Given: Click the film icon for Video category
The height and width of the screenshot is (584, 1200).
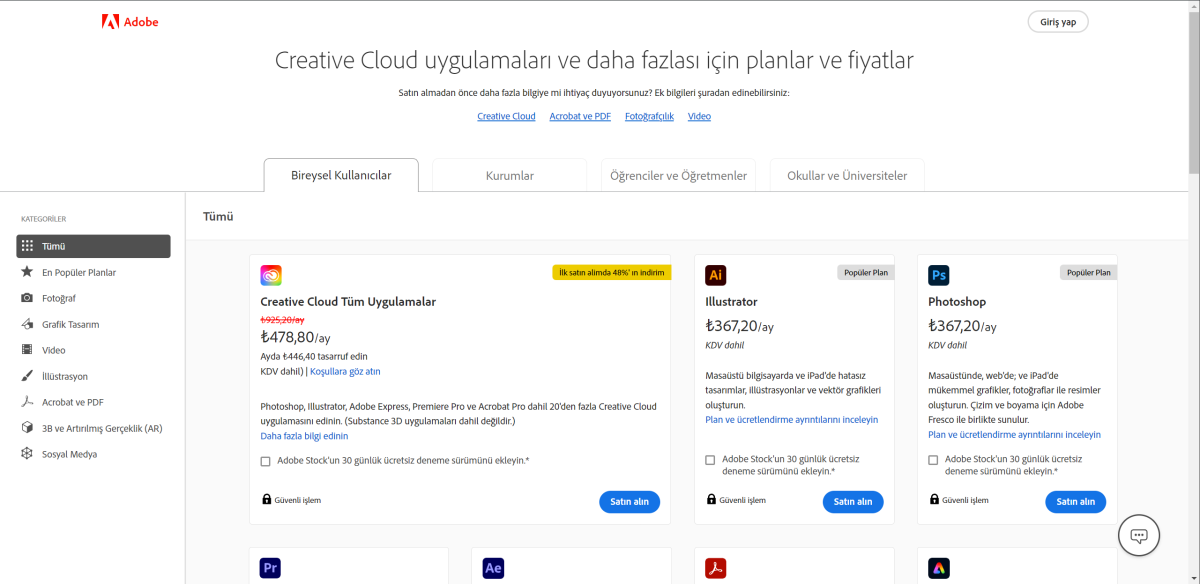Looking at the screenshot, I should 27,350.
